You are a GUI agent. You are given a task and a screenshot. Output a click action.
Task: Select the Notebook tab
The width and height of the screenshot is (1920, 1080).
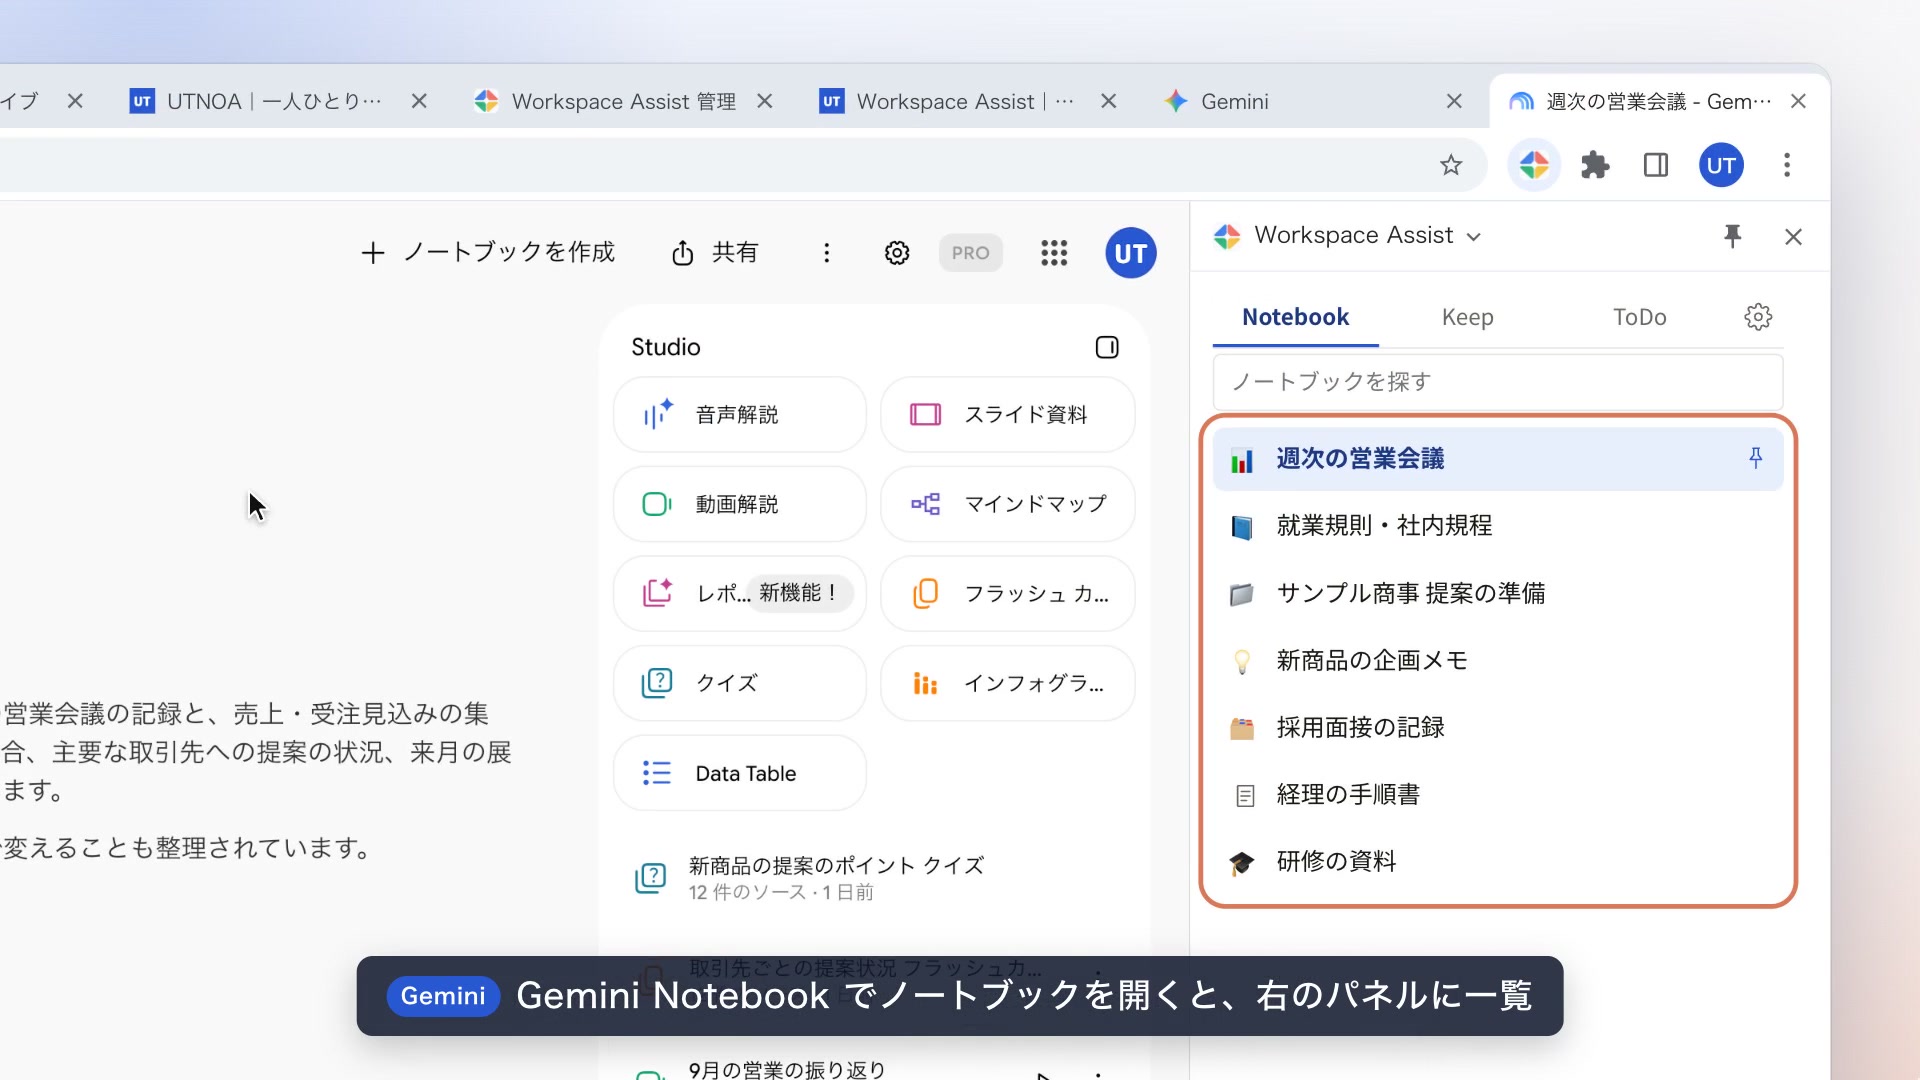[1295, 317]
